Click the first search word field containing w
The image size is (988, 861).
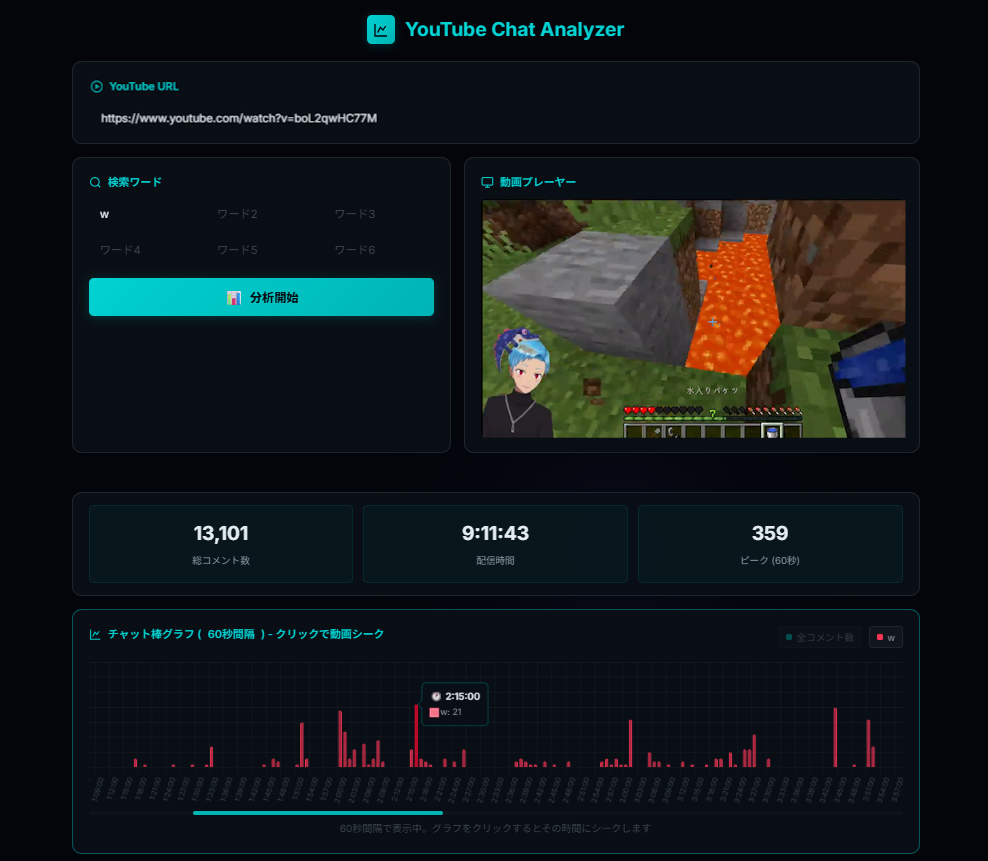(144, 214)
